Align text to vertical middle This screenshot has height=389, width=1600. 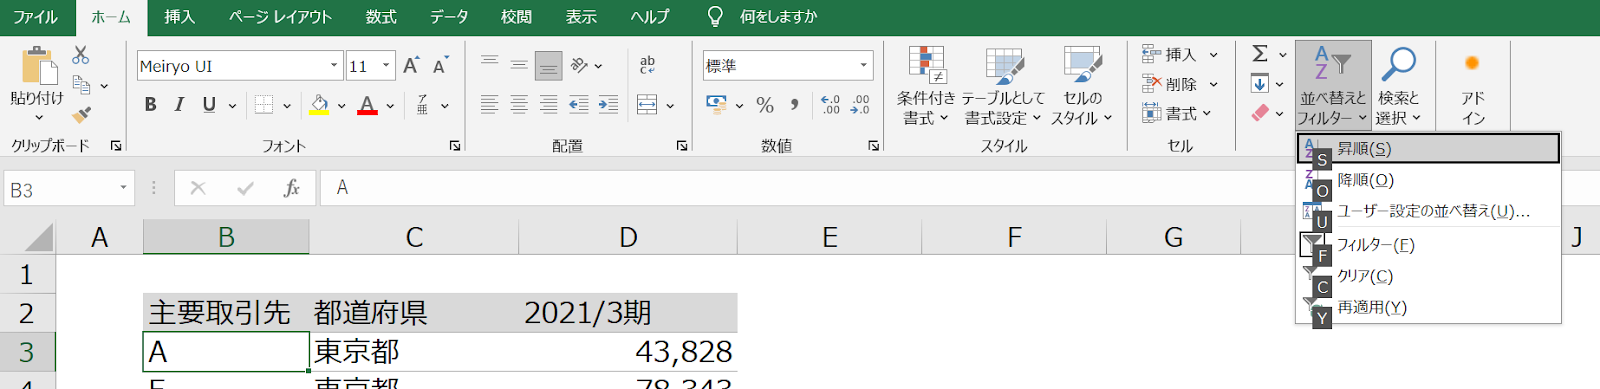(519, 65)
